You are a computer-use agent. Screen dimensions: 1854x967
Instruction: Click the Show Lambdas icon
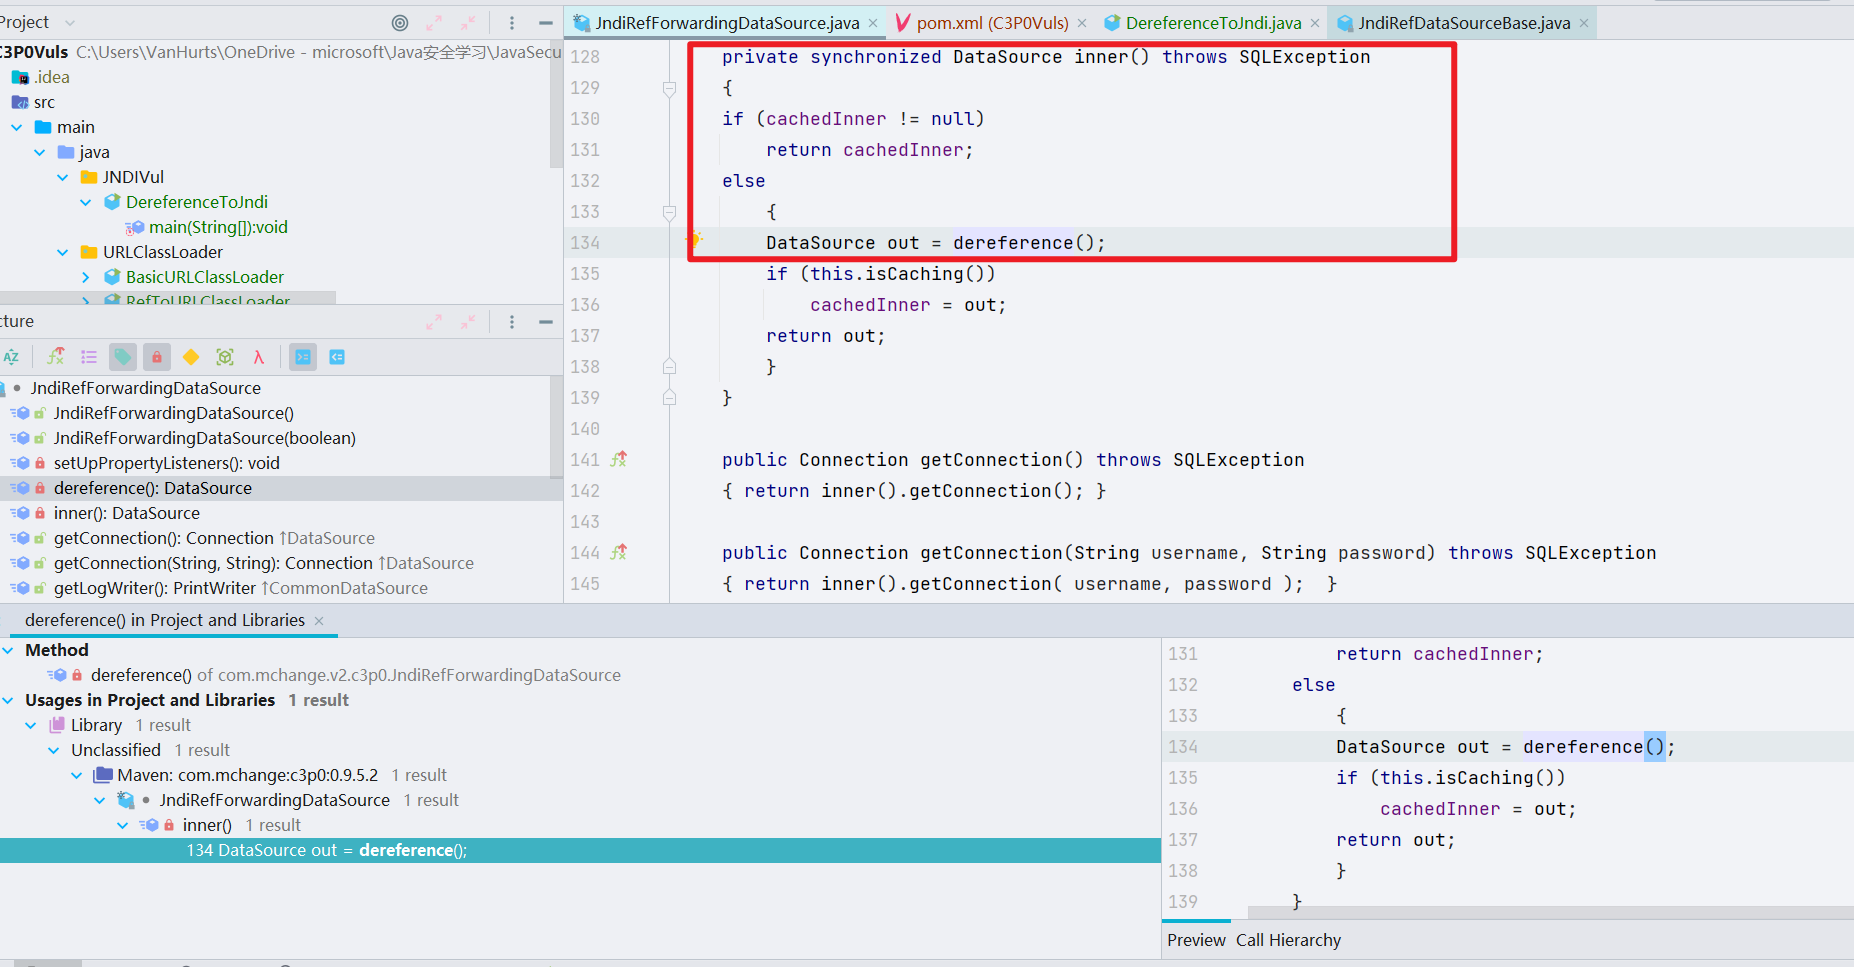tap(258, 357)
